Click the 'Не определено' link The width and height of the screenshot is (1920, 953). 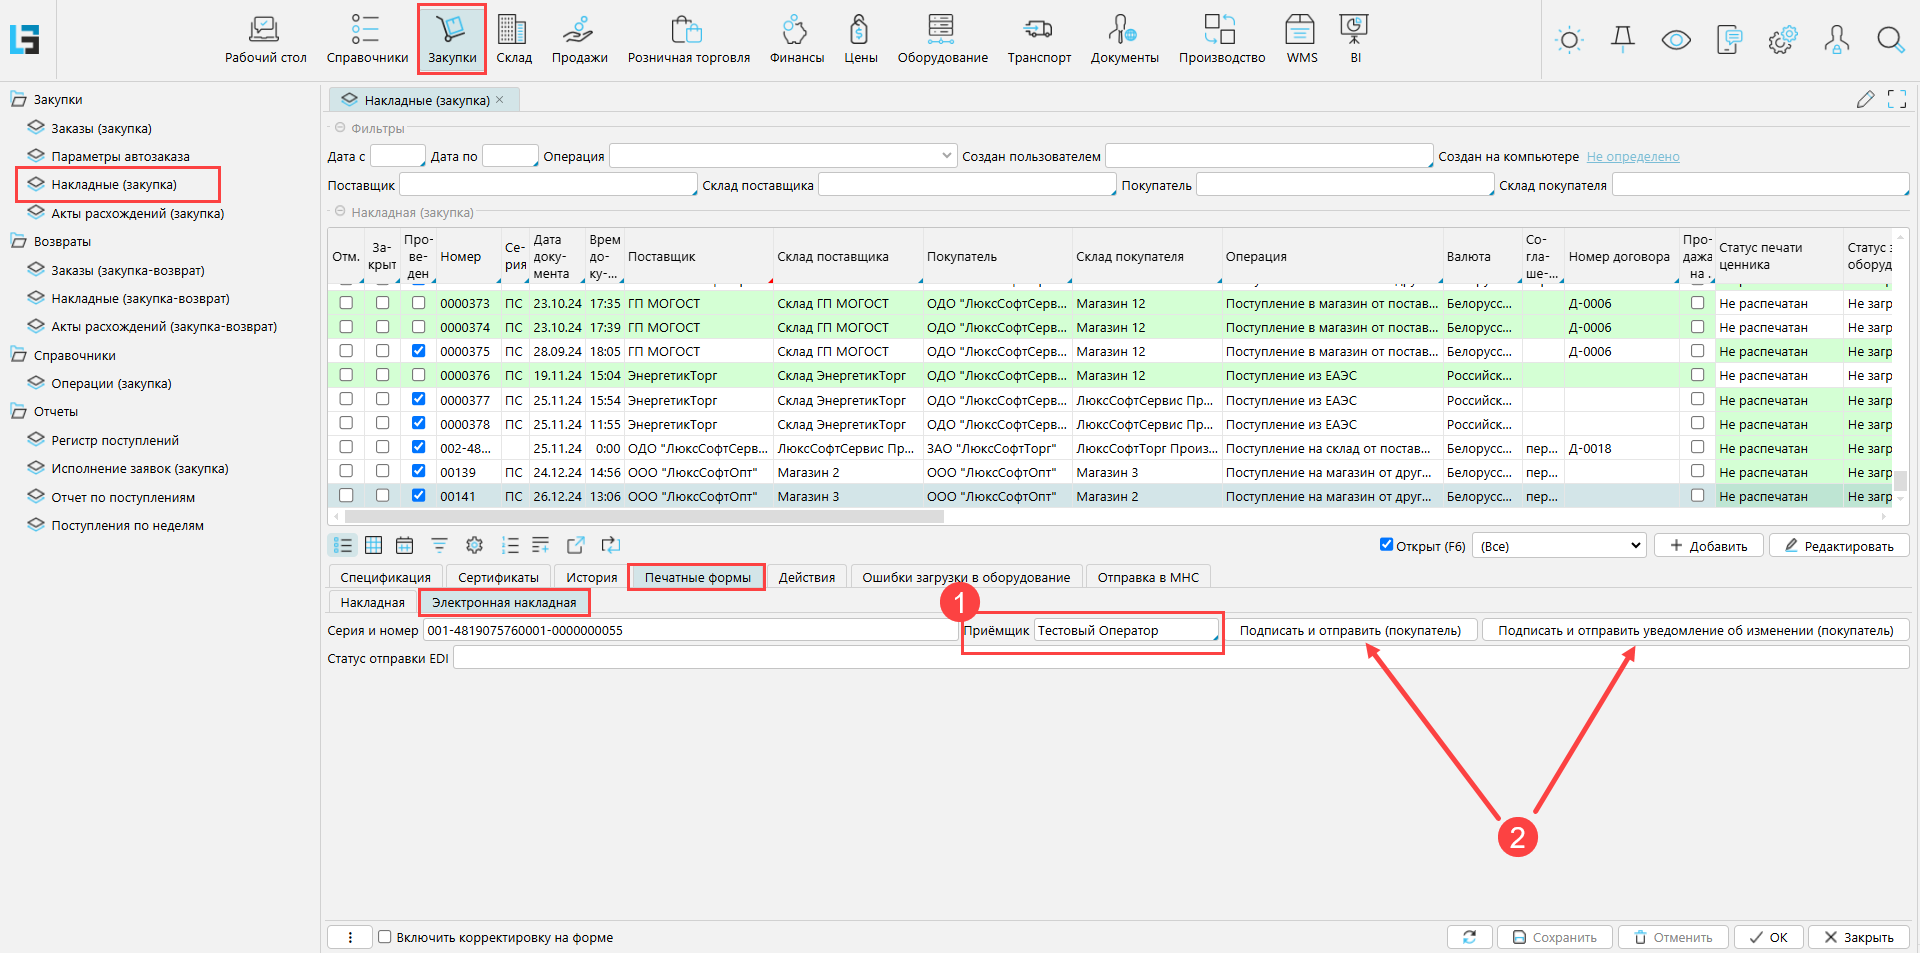[1632, 157]
